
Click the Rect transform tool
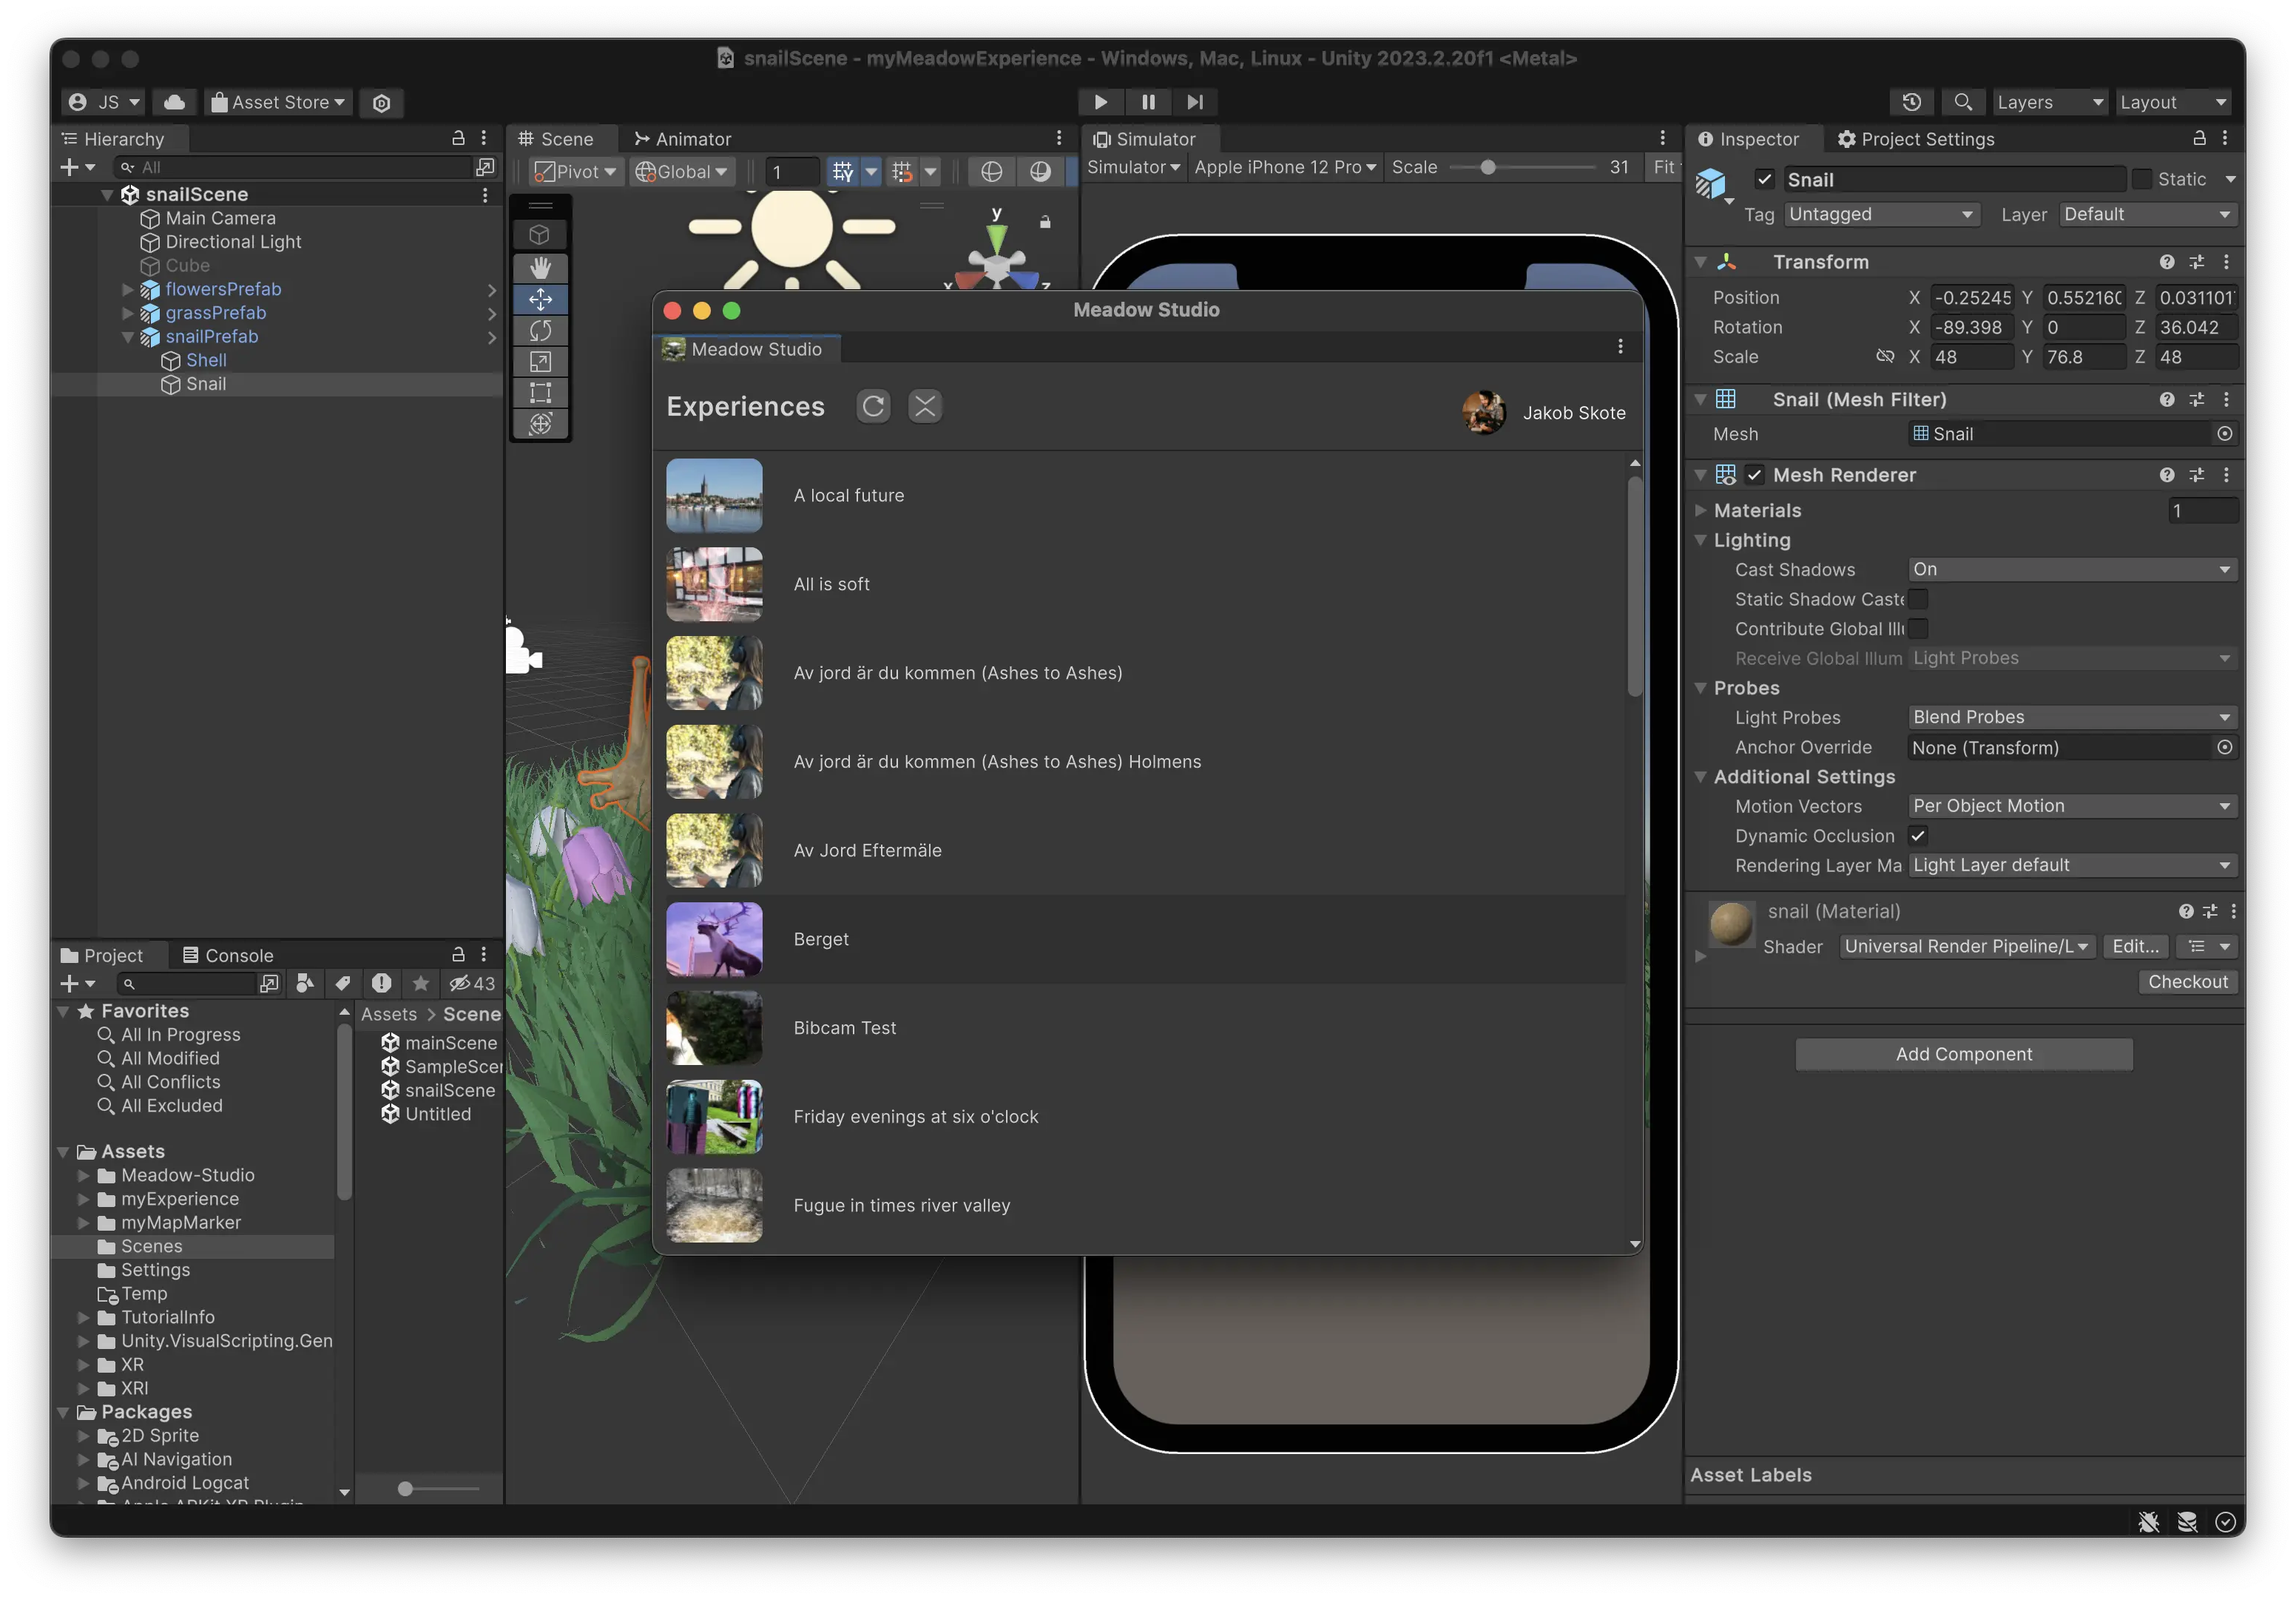click(540, 393)
